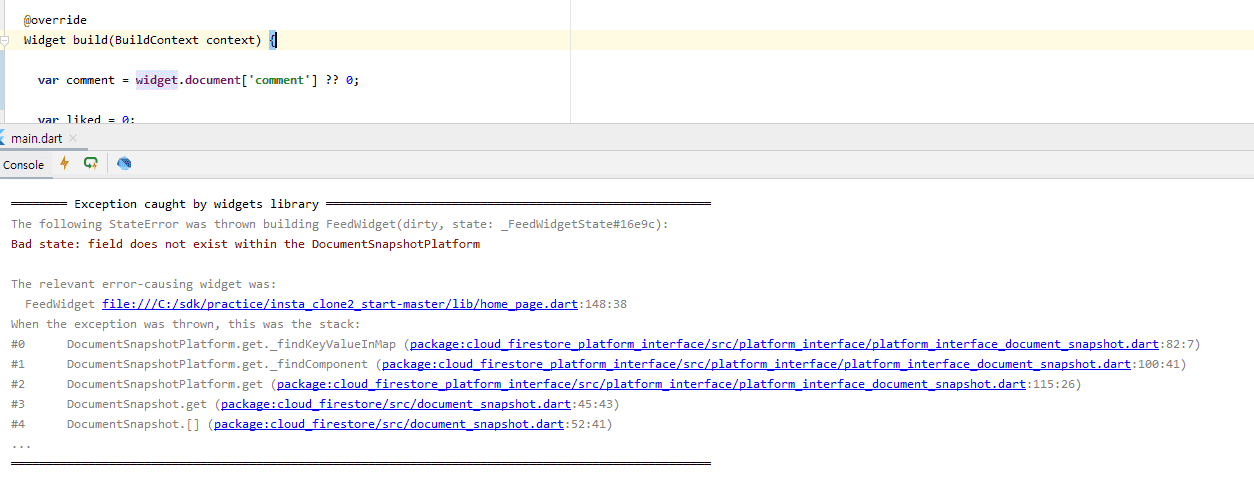Trigger Flutter Hot Restart green arrow icon
Screen dimensions: 1254x482
click(x=91, y=163)
